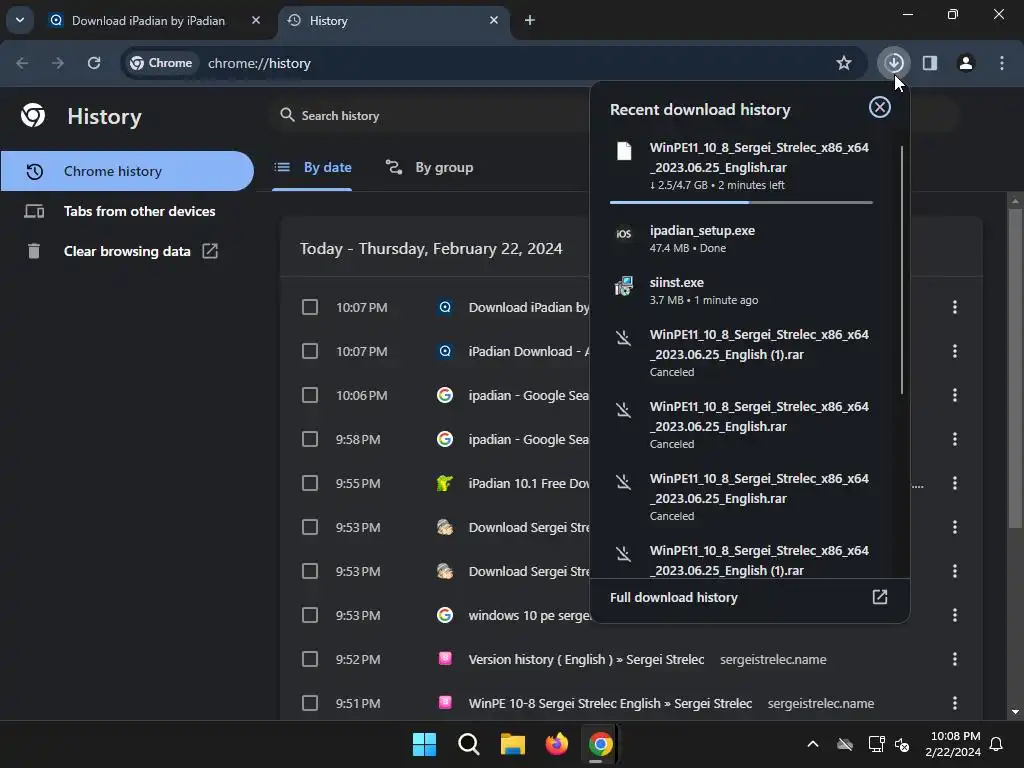Check the 10:07 PM iPadian Download entry checkbox
The image size is (1024, 768).
point(310,351)
